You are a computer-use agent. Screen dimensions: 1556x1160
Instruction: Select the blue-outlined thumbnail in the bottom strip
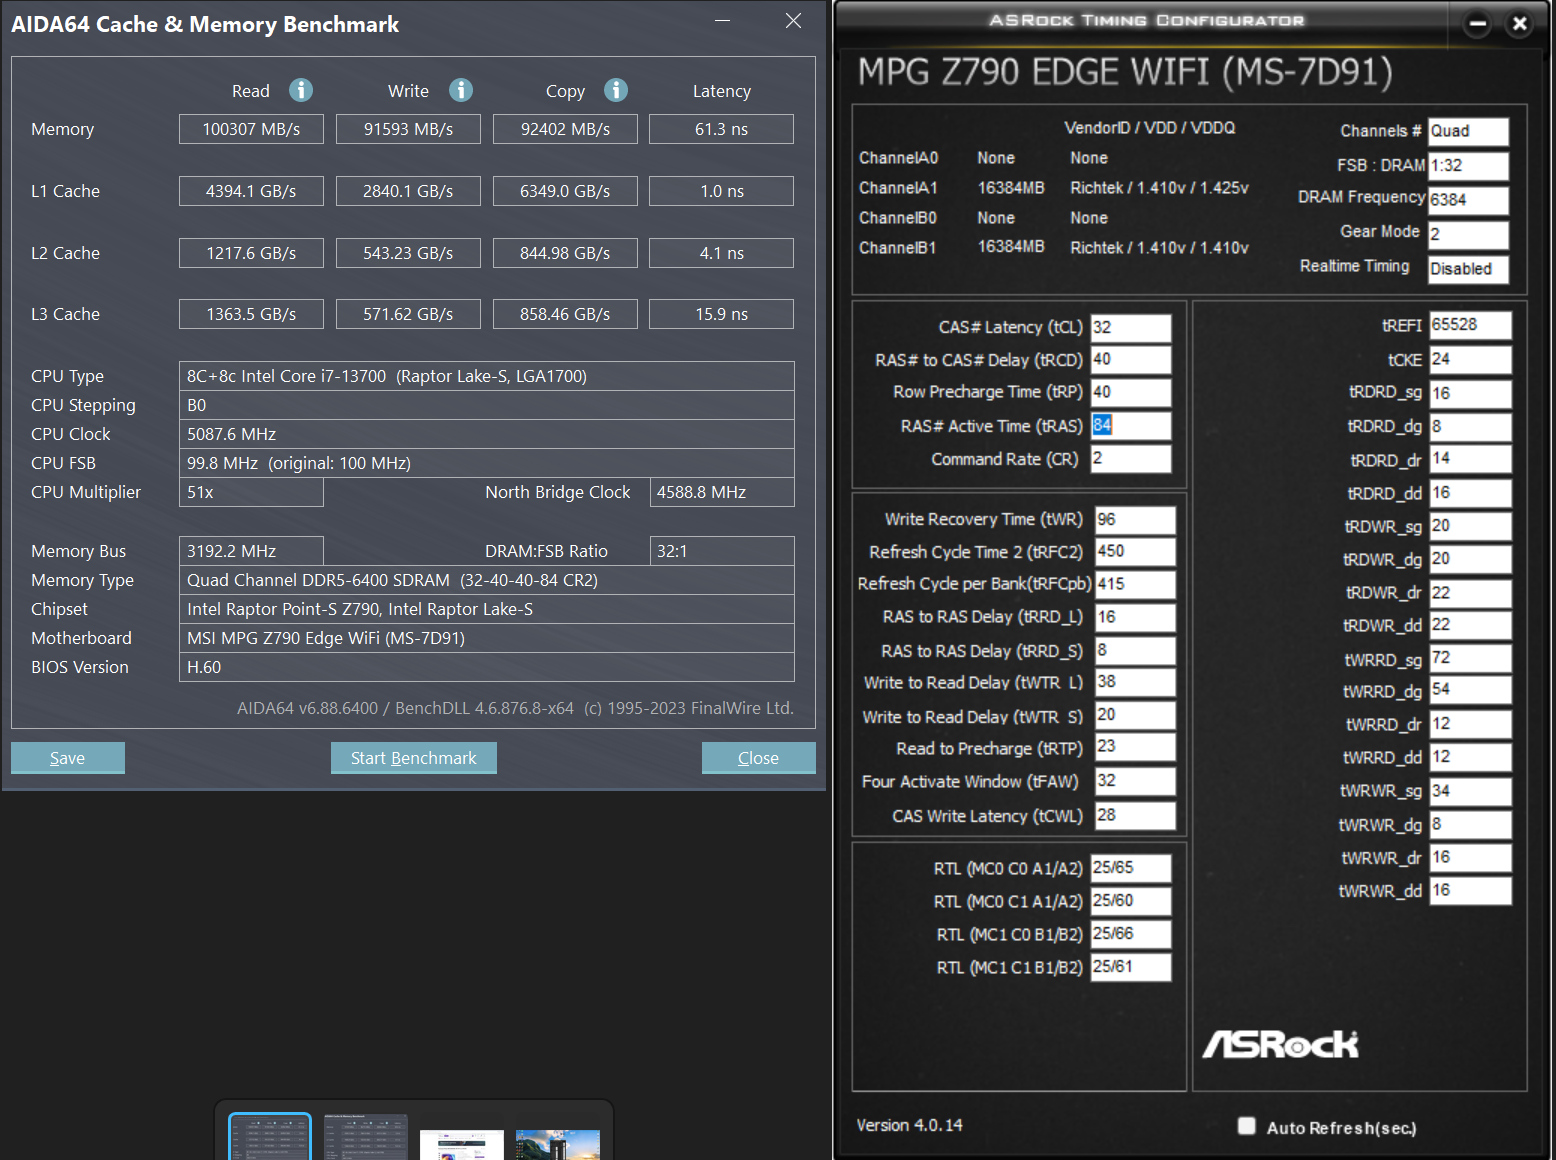[270, 1137]
